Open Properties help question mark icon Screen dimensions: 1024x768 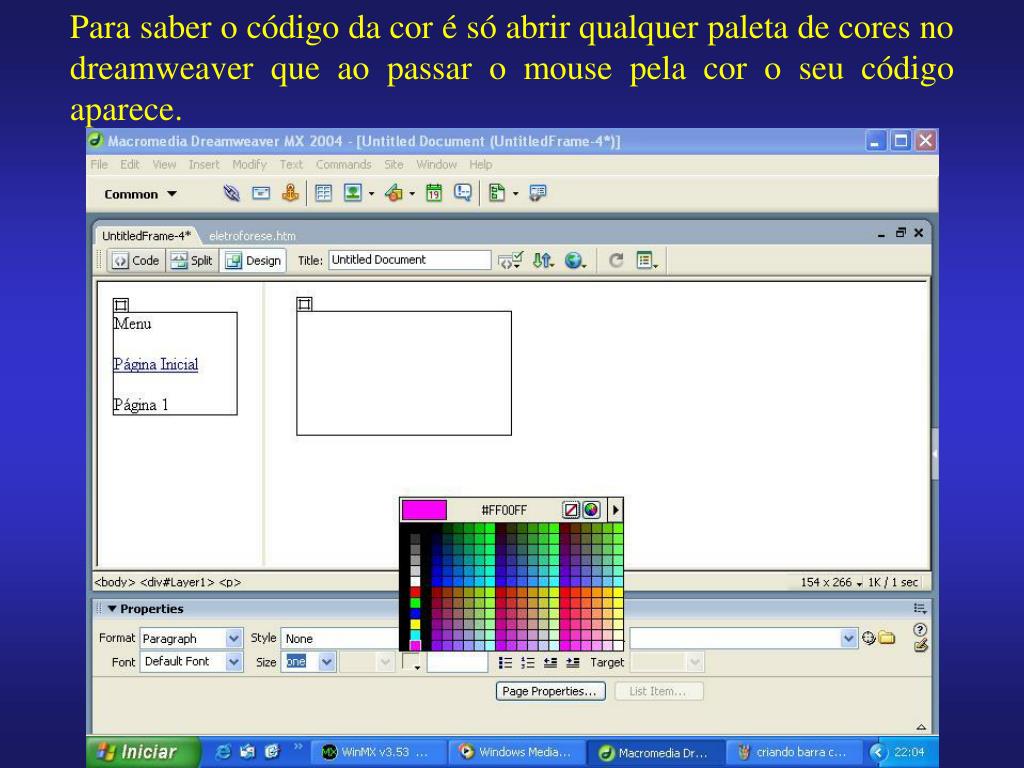click(920, 630)
